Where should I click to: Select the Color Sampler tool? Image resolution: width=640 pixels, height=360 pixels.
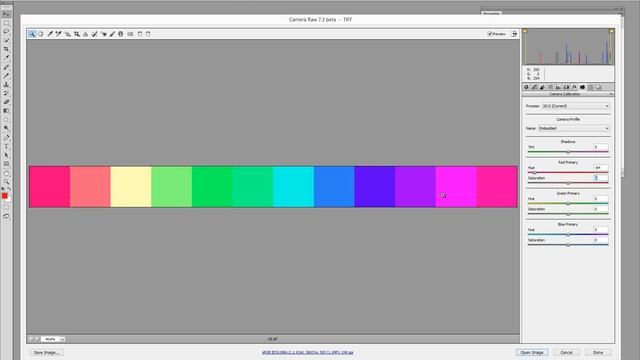pyautogui.click(x=59, y=34)
